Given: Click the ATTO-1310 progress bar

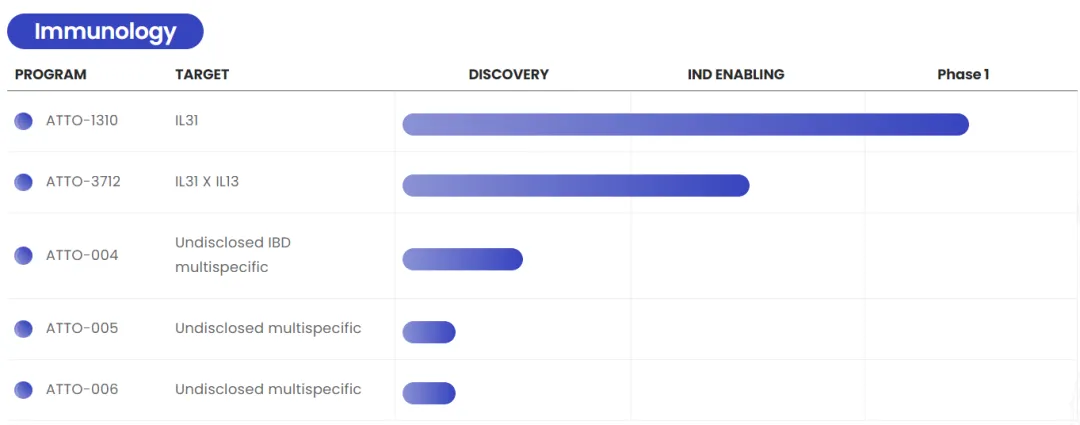Looking at the screenshot, I should click(x=685, y=124).
